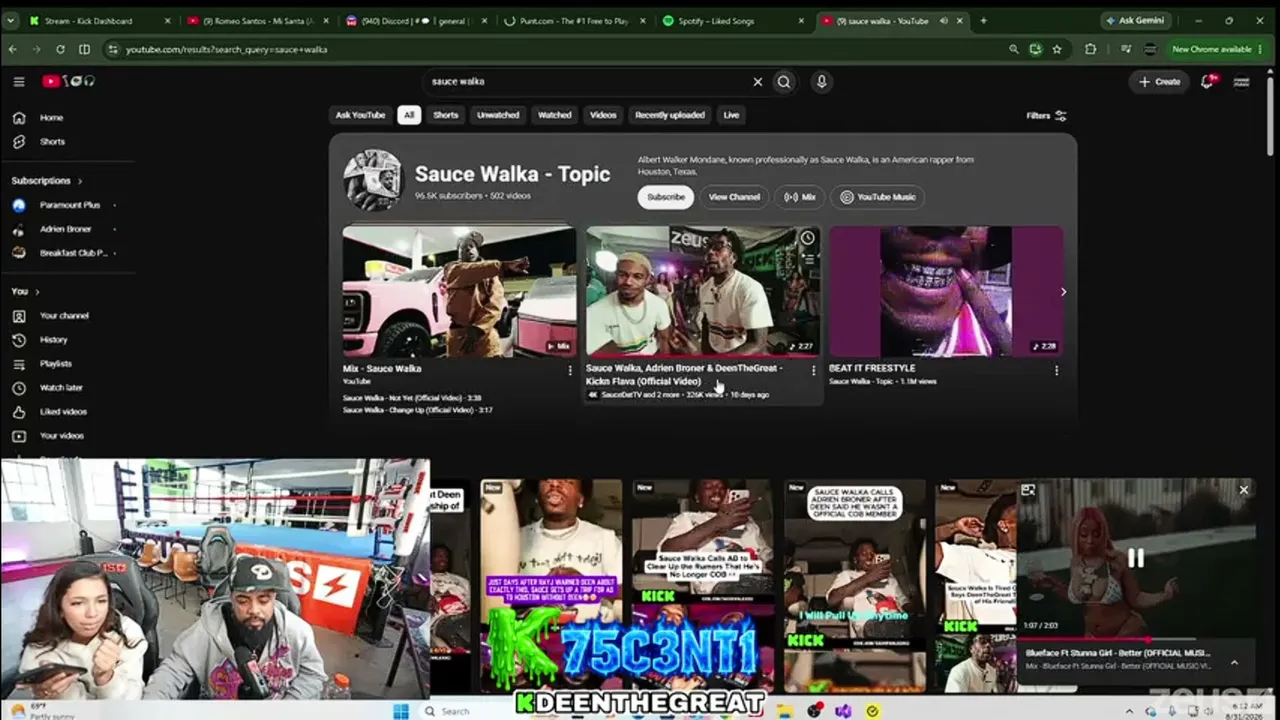Screen dimensions: 1280x720
Task: Run the search with the magnifier button
Action: (x=784, y=82)
